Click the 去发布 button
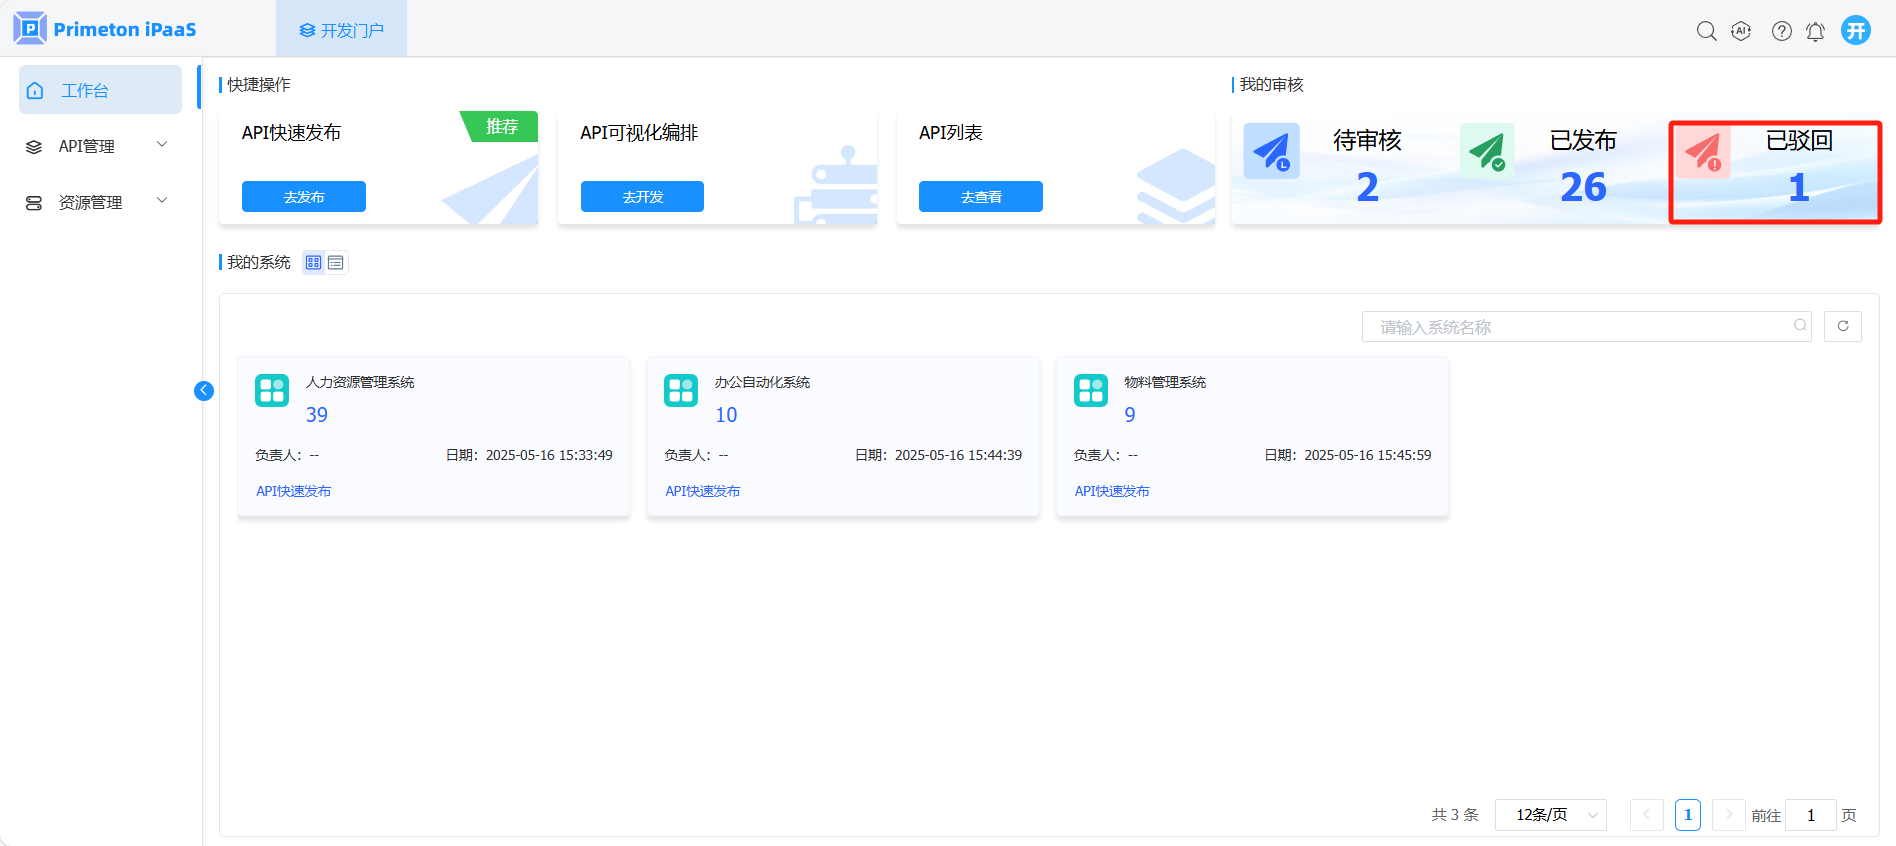1896x846 pixels. pyautogui.click(x=303, y=197)
